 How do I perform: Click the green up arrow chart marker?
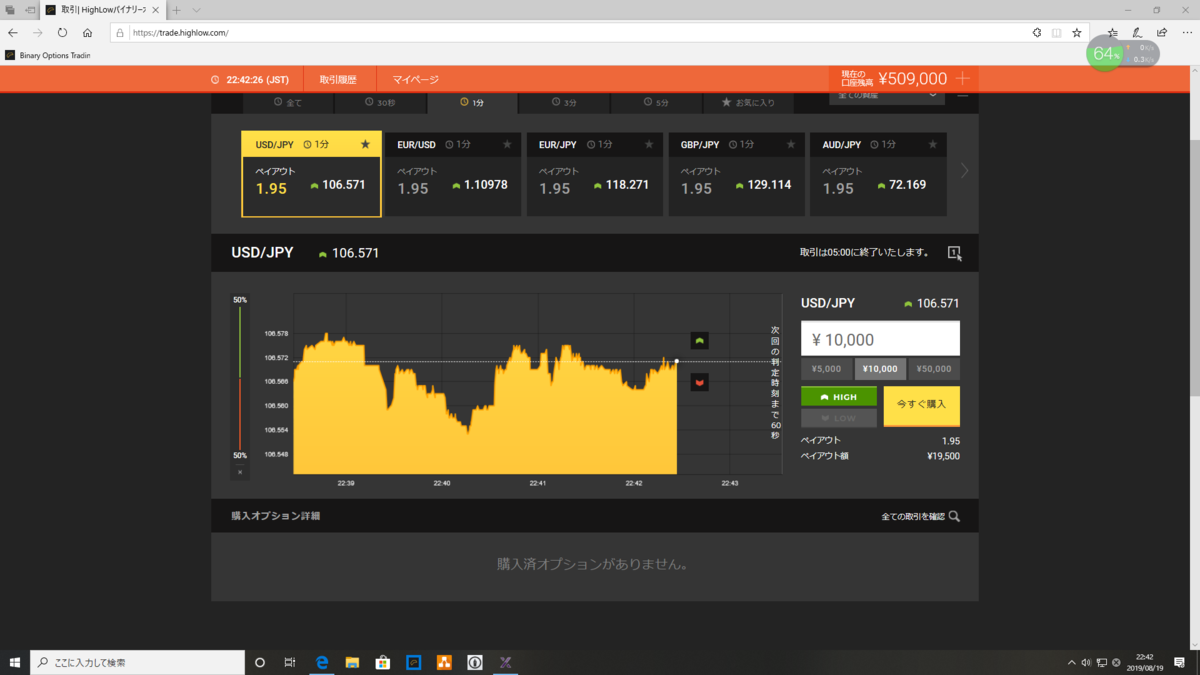point(700,340)
